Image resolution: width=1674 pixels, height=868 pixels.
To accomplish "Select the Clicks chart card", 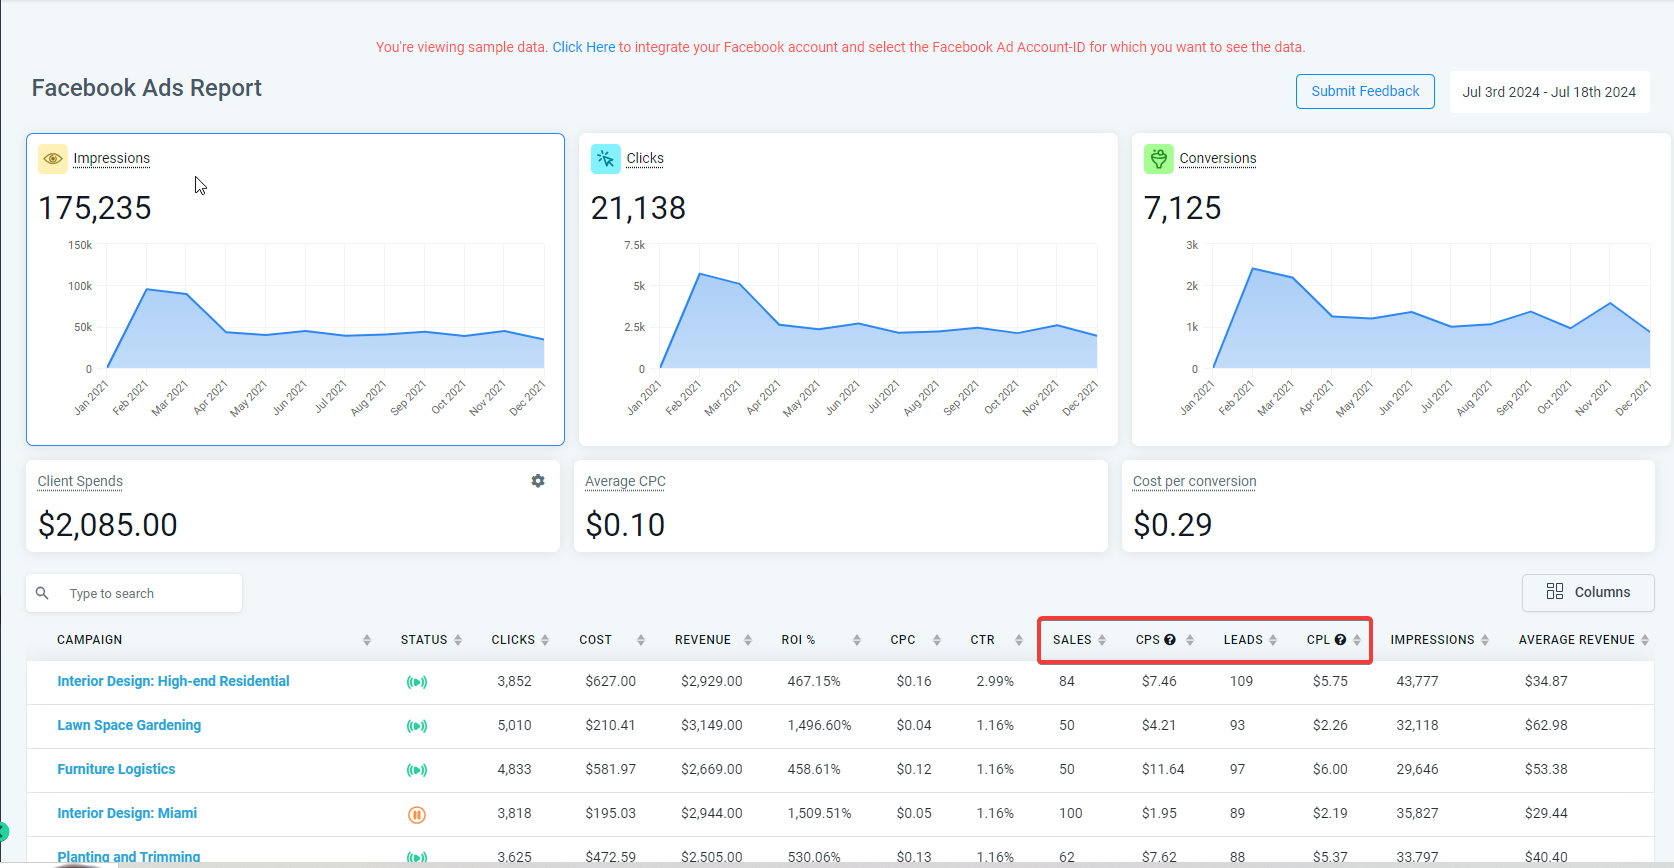I will pyautogui.click(x=848, y=289).
